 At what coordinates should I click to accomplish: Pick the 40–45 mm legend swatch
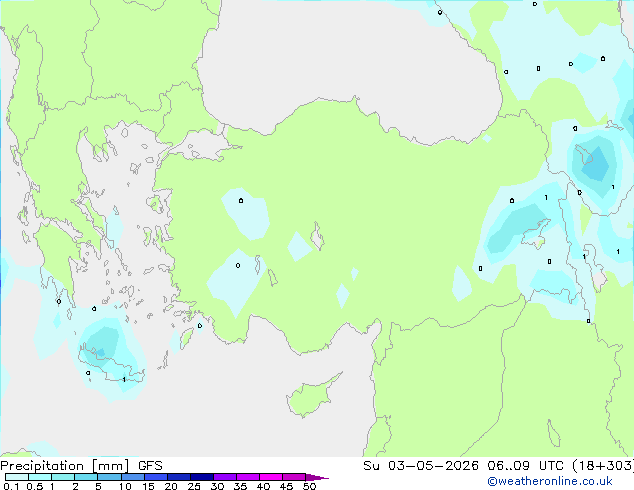coord(271,477)
